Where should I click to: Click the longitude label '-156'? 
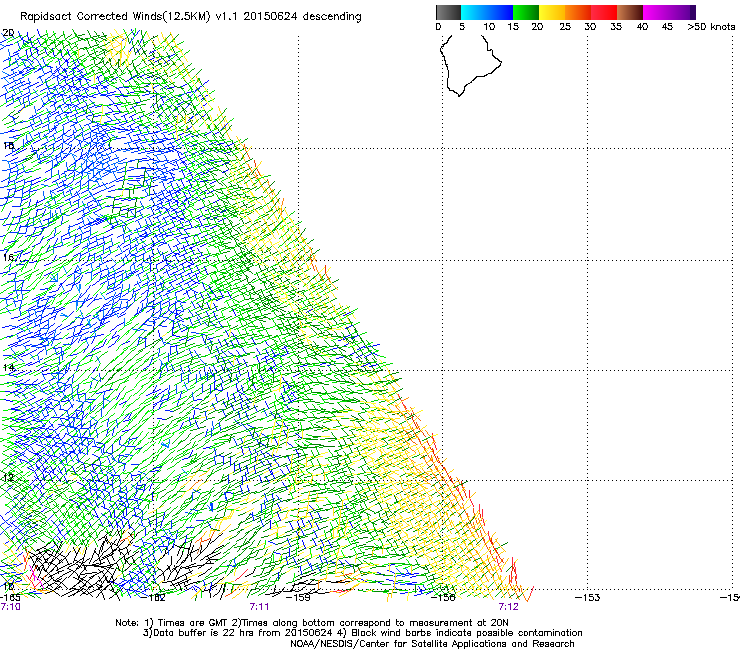point(444,598)
